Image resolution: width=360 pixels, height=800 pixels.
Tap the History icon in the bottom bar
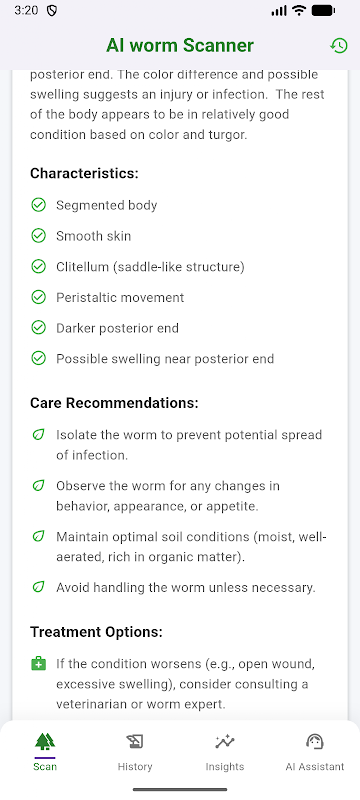(x=135, y=741)
